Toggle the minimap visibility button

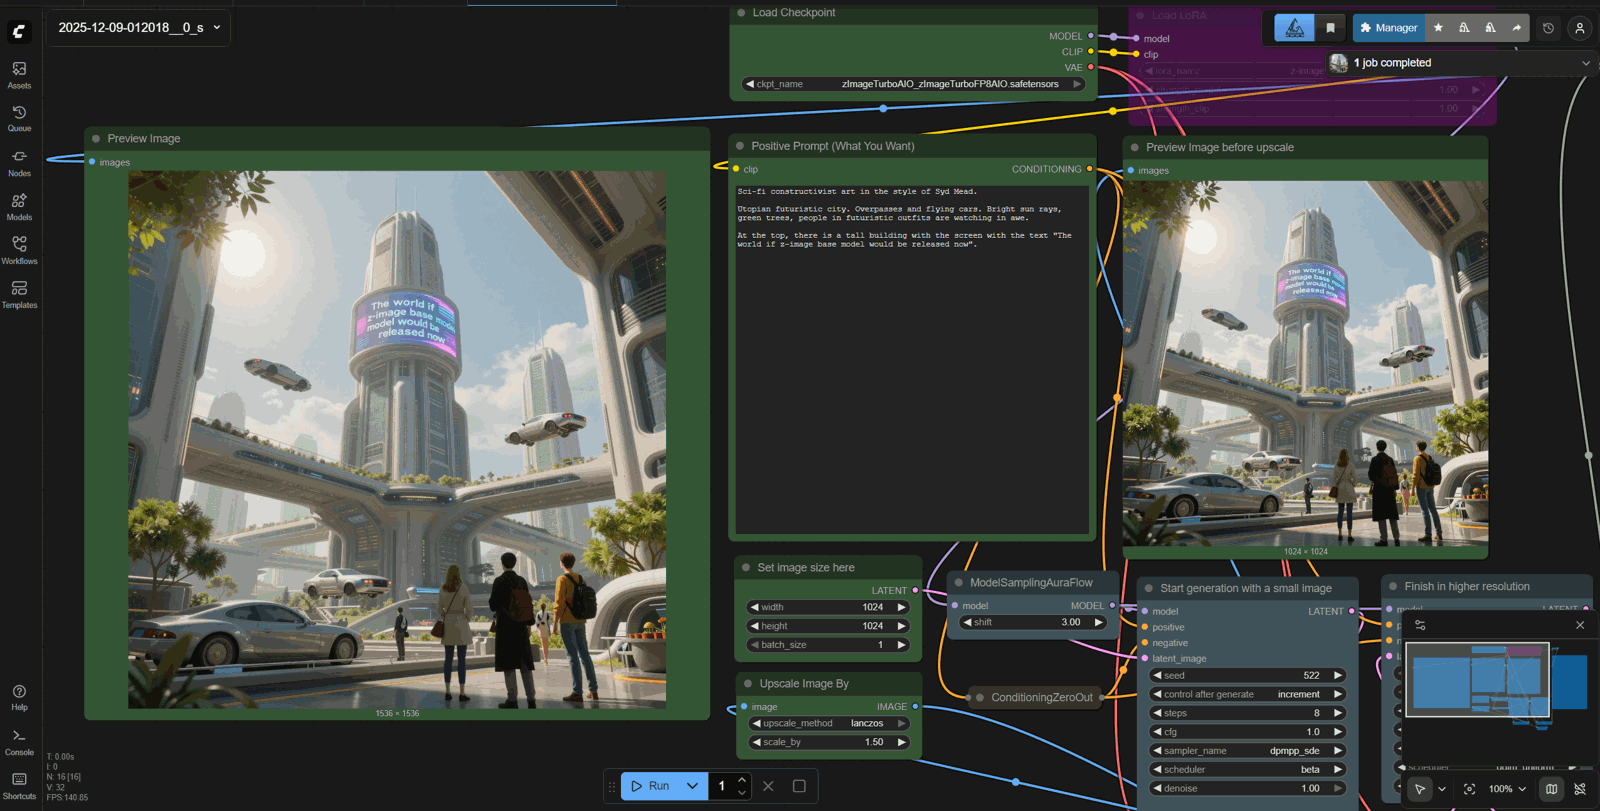[x=1551, y=789]
